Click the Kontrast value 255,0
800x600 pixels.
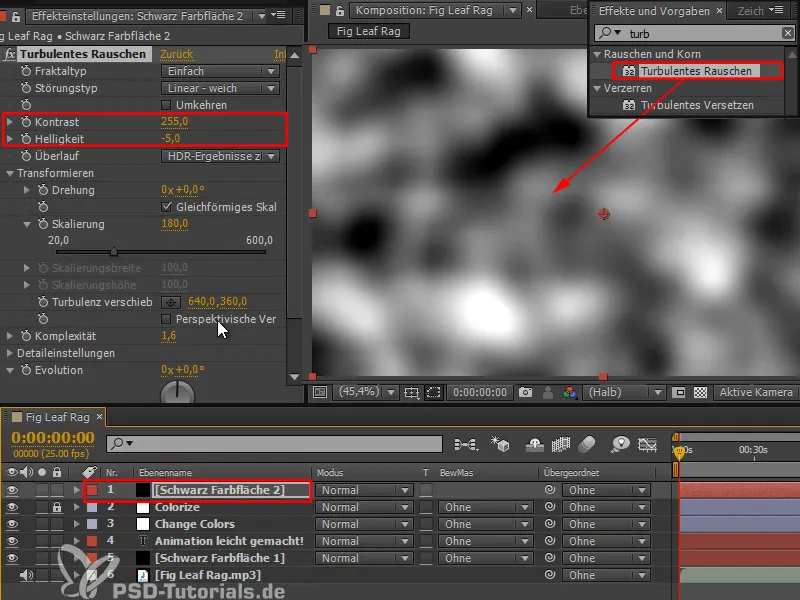174,121
